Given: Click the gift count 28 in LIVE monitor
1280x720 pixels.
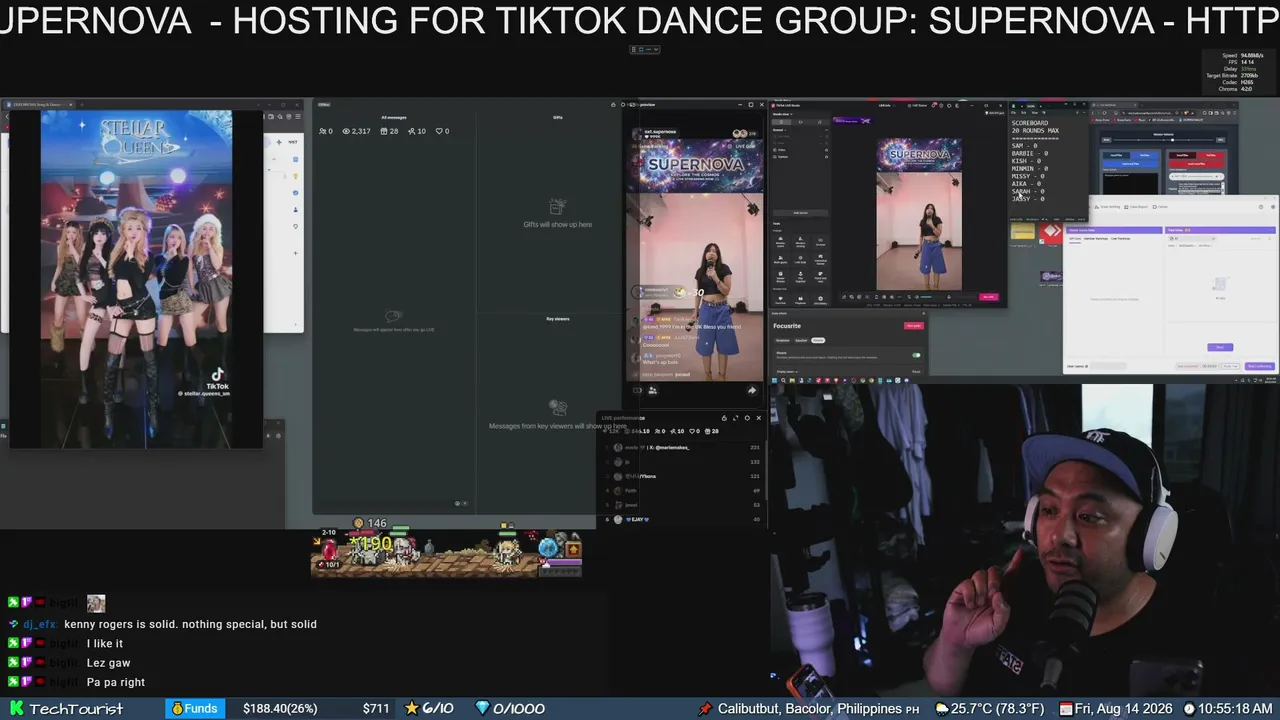Looking at the screenshot, I should point(390,131).
